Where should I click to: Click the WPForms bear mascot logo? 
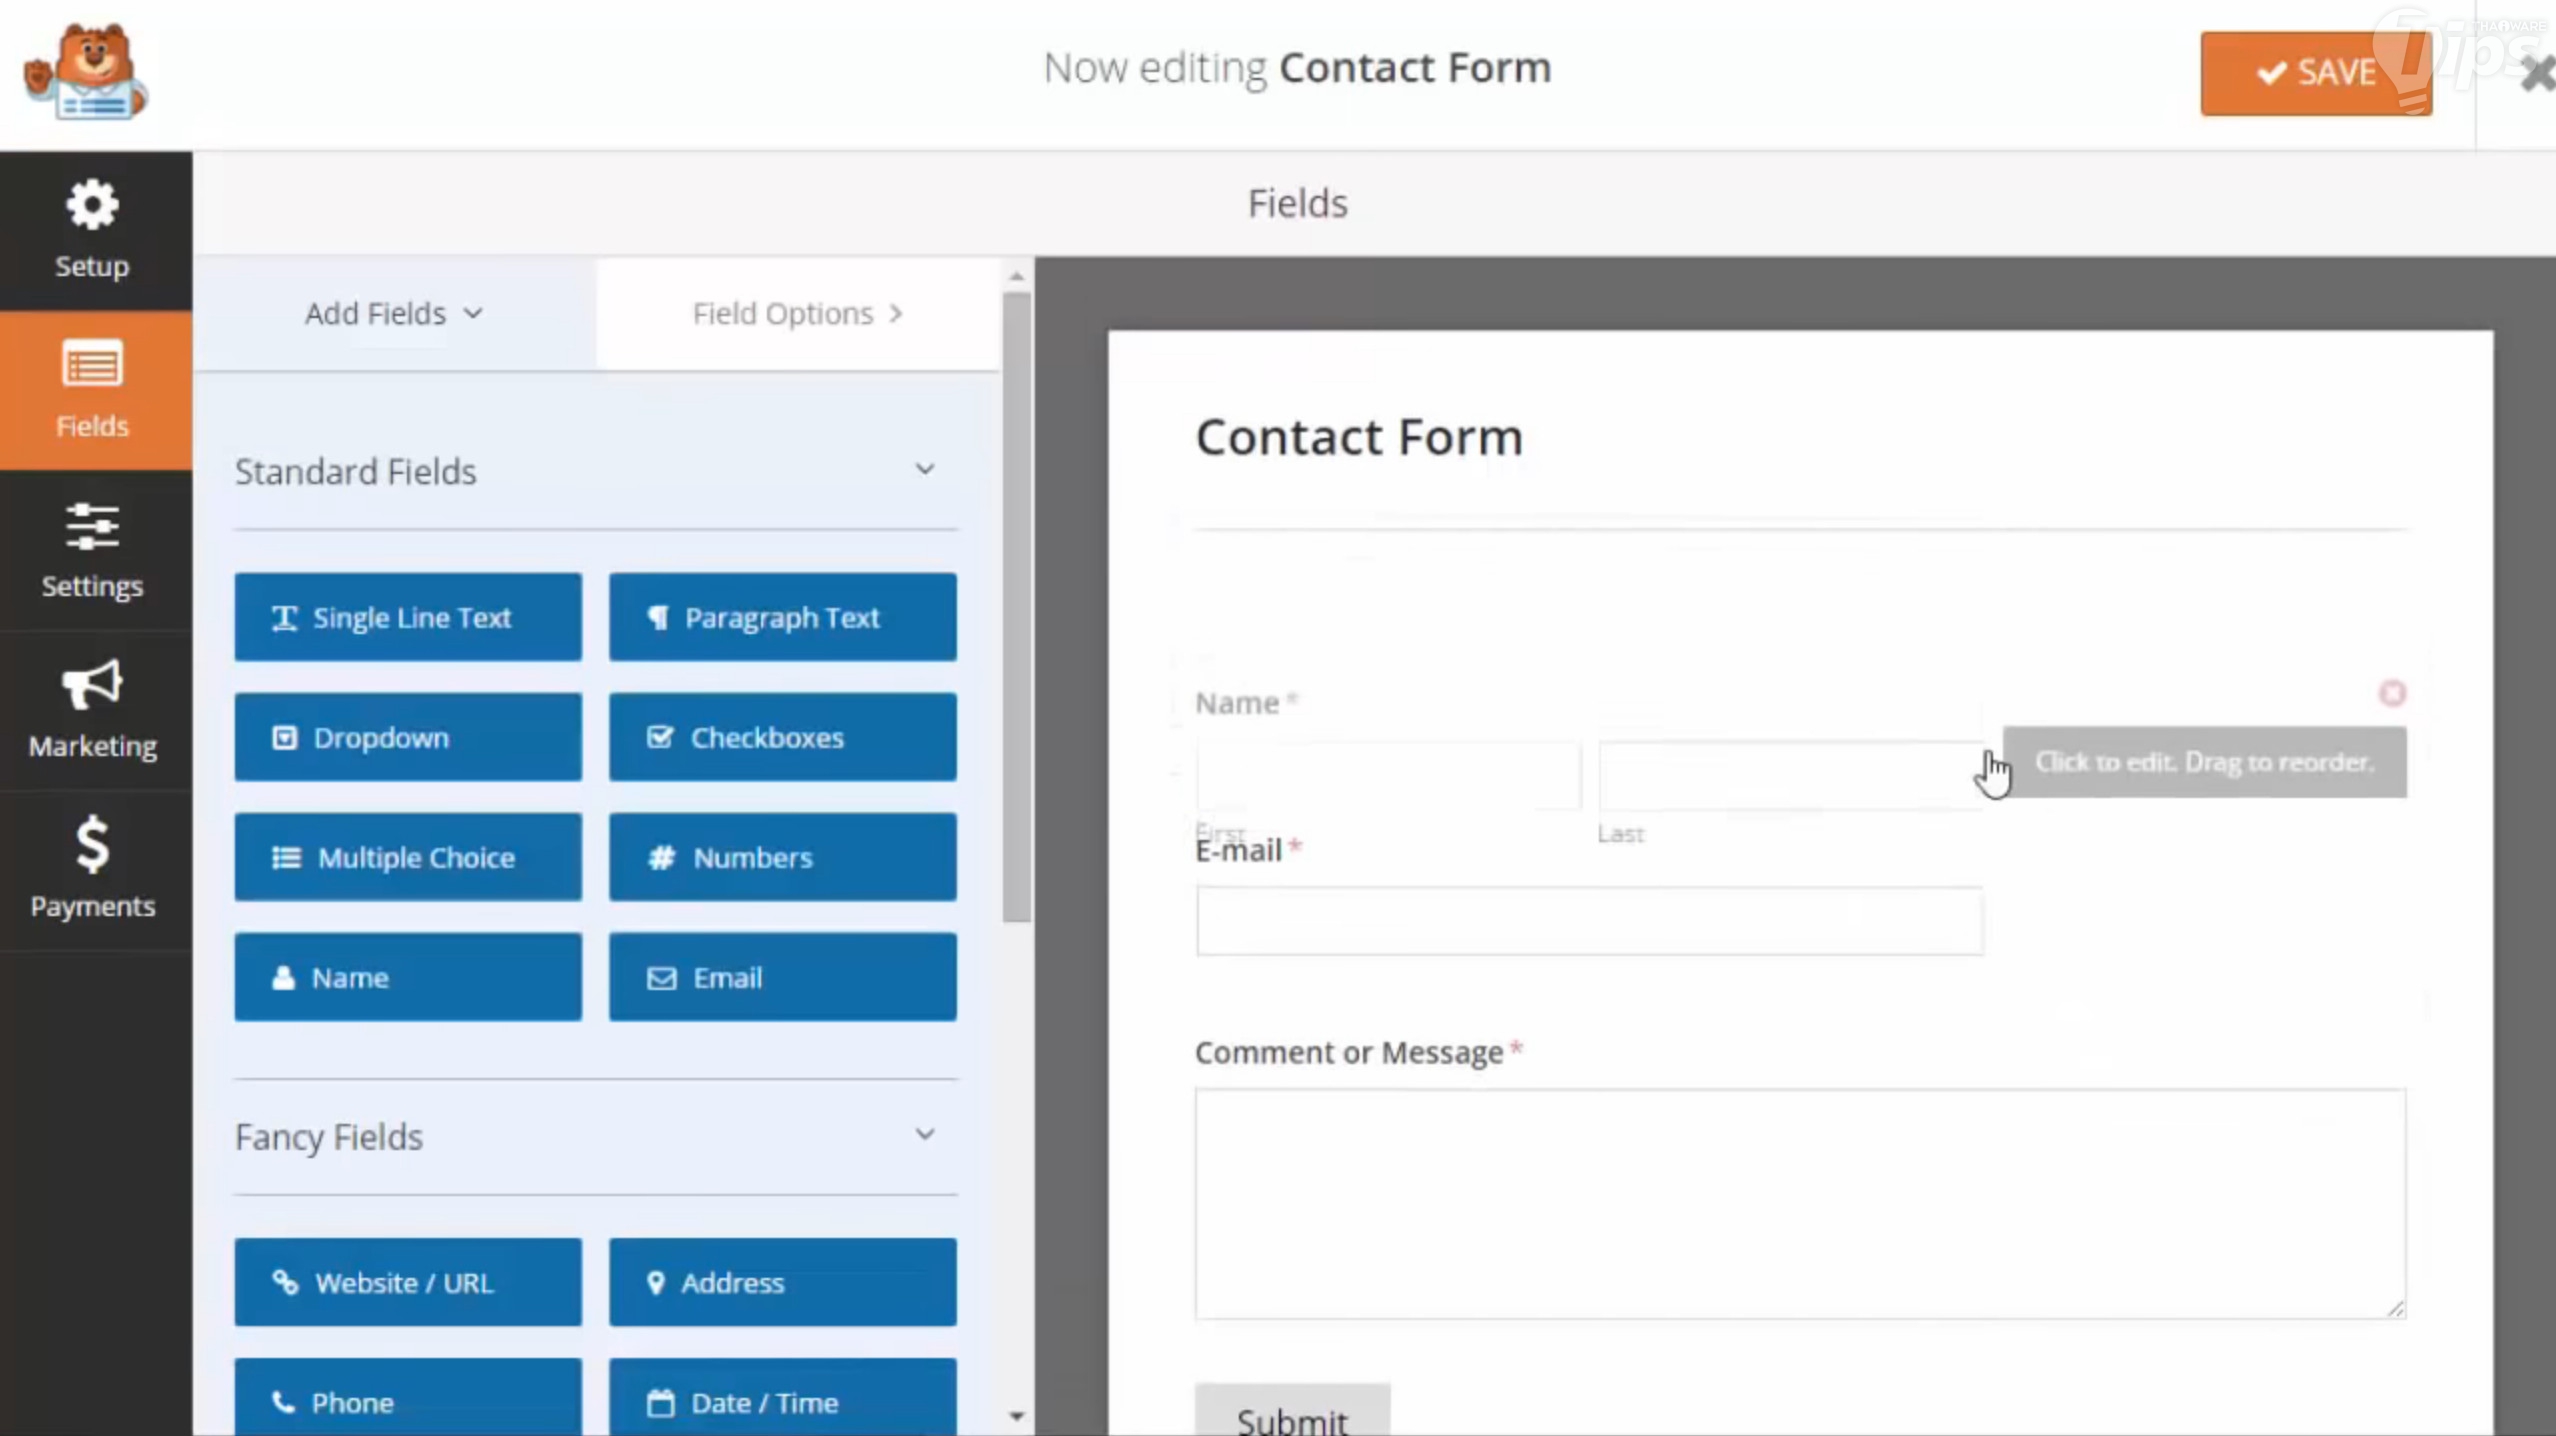pos(86,73)
